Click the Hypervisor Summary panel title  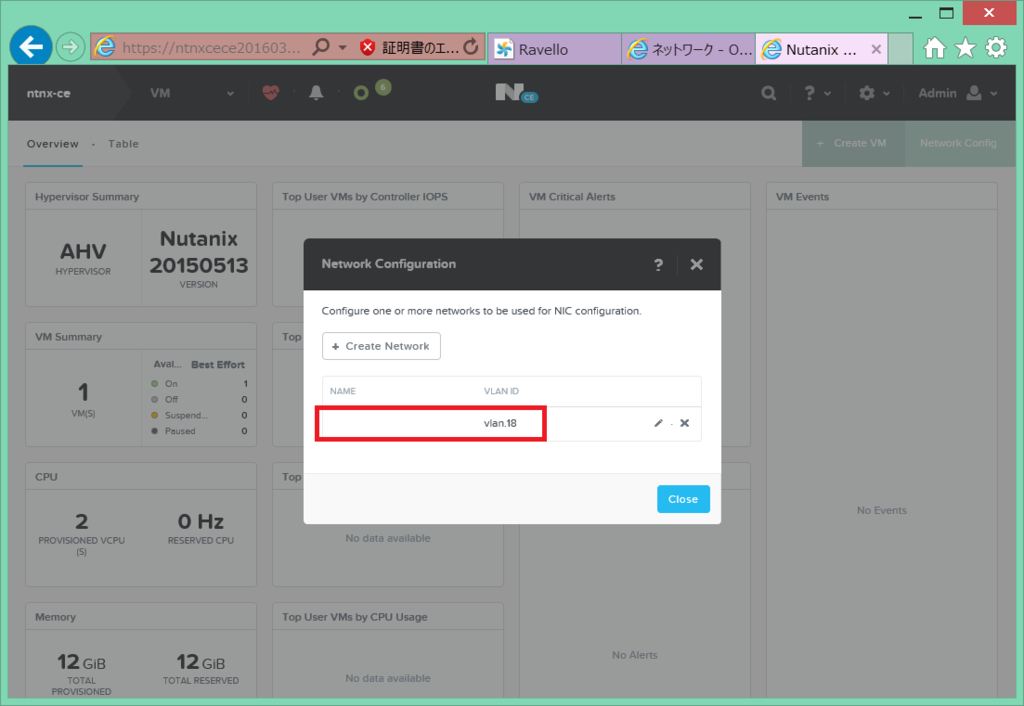point(87,197)
